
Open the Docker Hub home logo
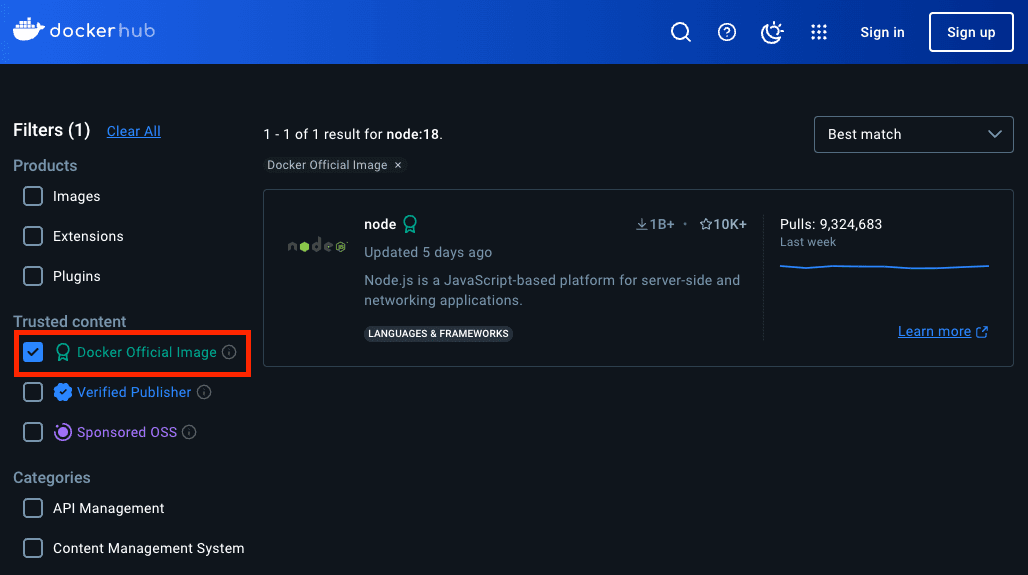click(x=84, y=30)
